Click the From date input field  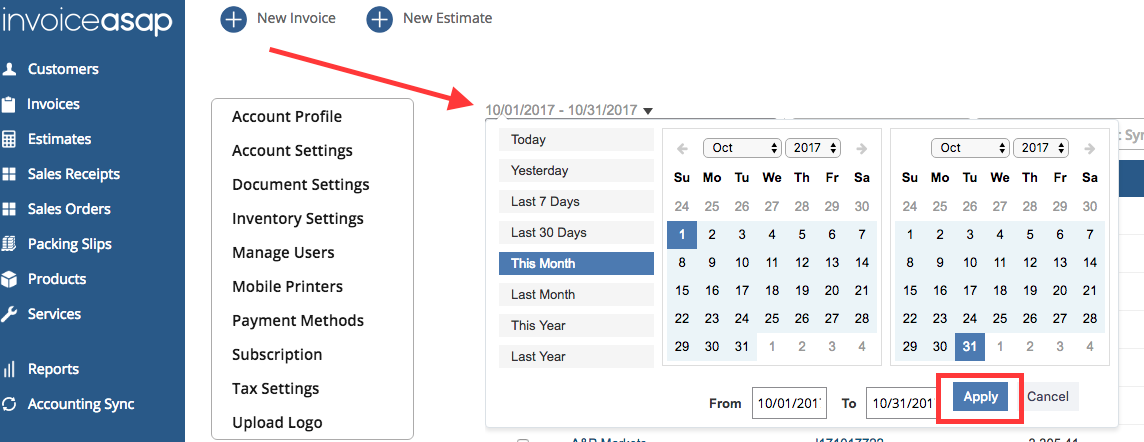(789, 403)
